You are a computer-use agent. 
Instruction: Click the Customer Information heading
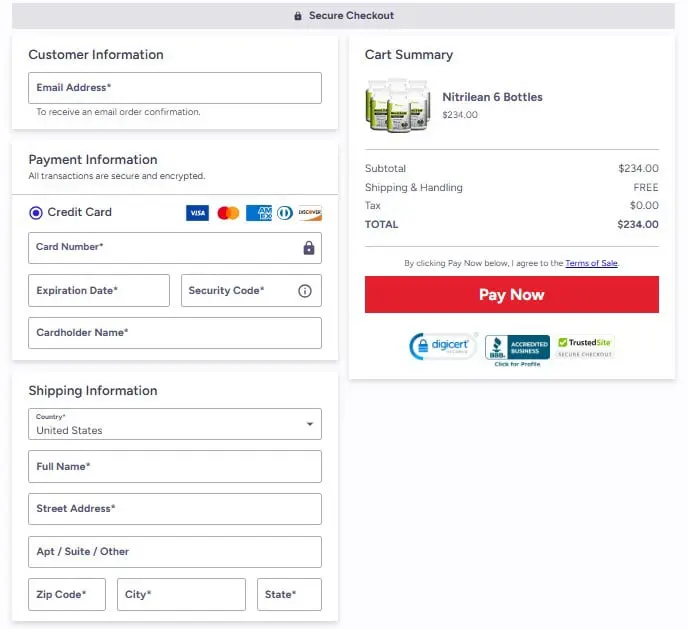[96, 55]
